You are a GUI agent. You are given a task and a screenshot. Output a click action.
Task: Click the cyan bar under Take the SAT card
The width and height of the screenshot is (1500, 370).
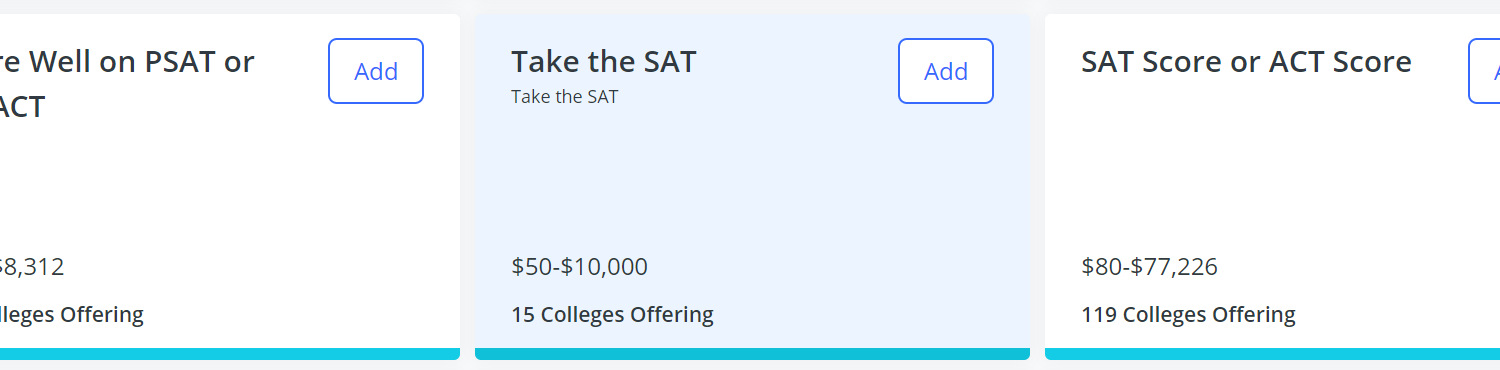coord(752,354)
